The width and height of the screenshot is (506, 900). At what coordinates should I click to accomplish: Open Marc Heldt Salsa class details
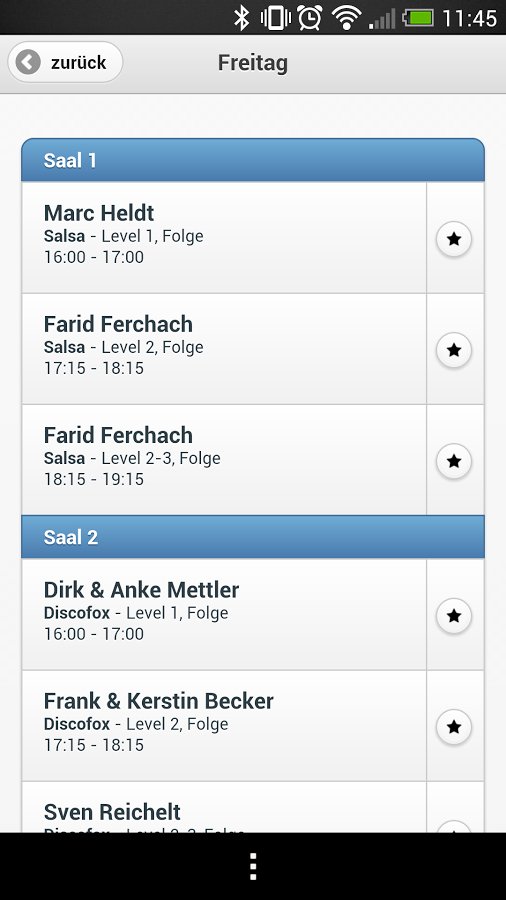224,238
